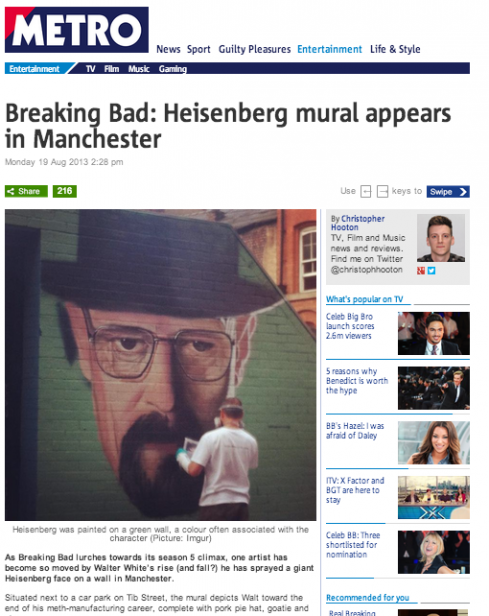Go to Guilty Pleasures section
Viewport: 489px width, 616px height.
(x=255, y=49)
